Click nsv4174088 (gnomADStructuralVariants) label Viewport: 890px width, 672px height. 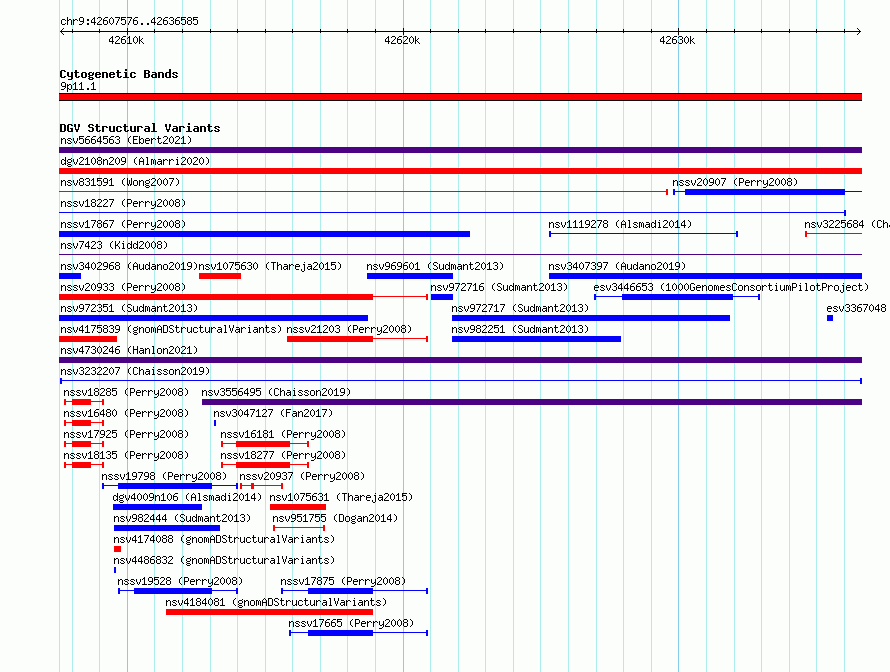point(224,539)
